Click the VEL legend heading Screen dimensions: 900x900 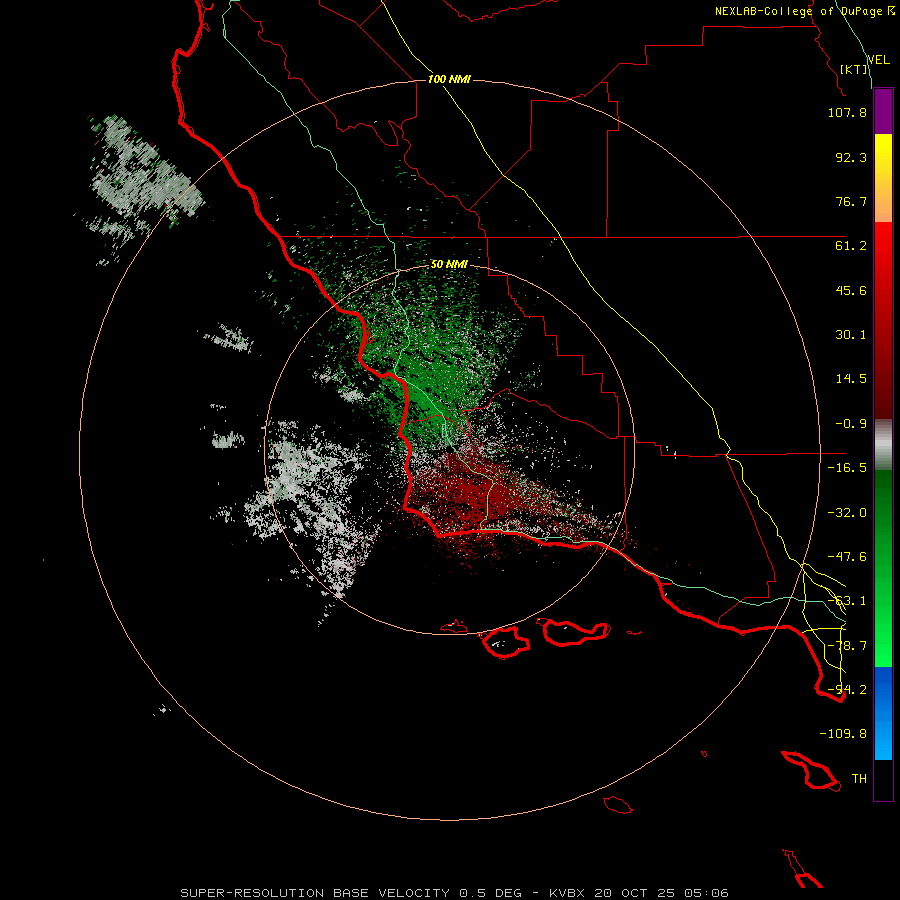point(878,60)
